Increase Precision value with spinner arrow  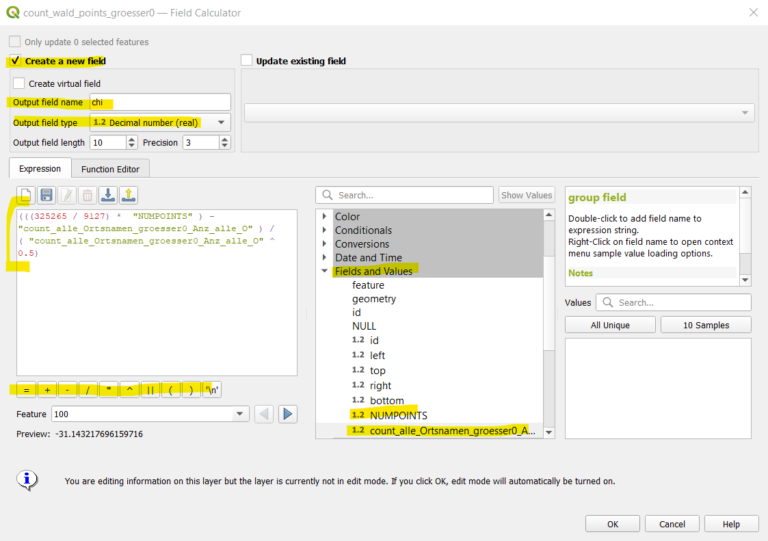point(225,139)
